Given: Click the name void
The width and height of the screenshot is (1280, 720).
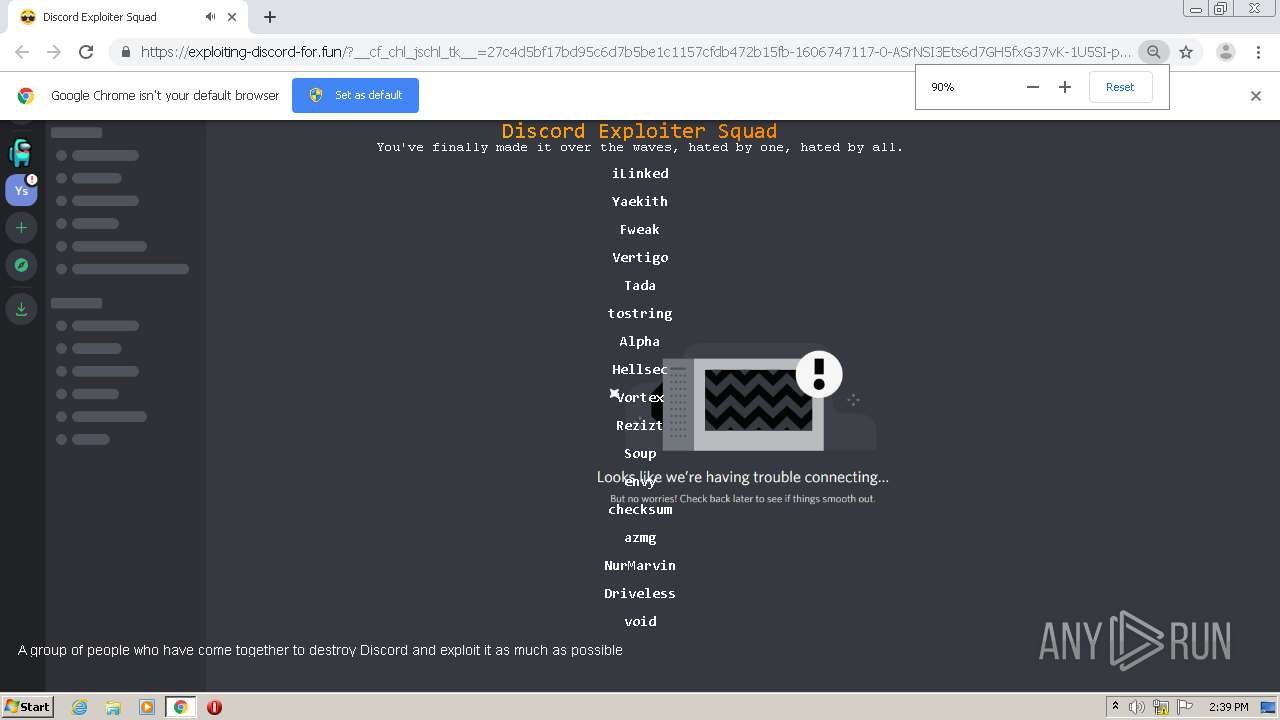Looking at the screenshot, I should (x=640, y=621).
